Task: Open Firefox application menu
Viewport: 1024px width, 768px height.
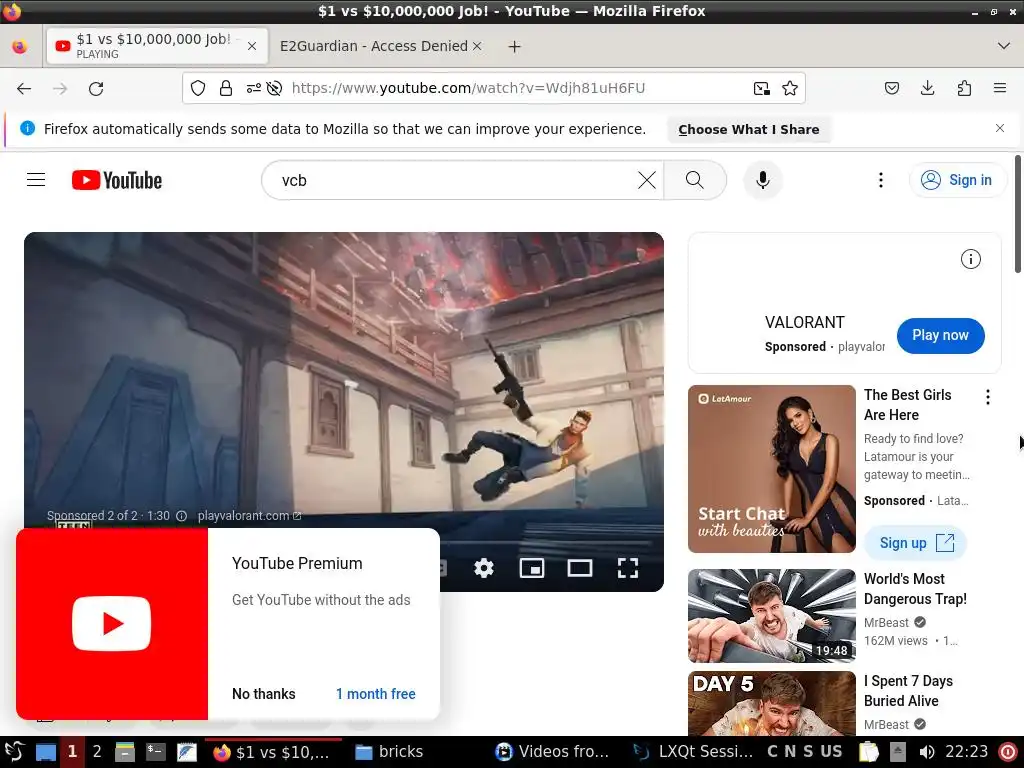Action: coord(1000,88)
